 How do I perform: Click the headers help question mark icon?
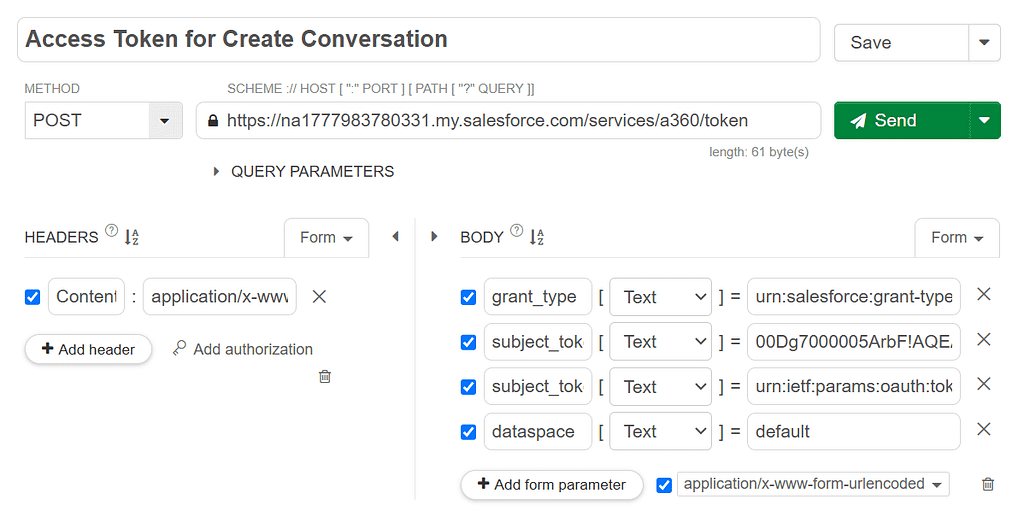coord(112,231)
